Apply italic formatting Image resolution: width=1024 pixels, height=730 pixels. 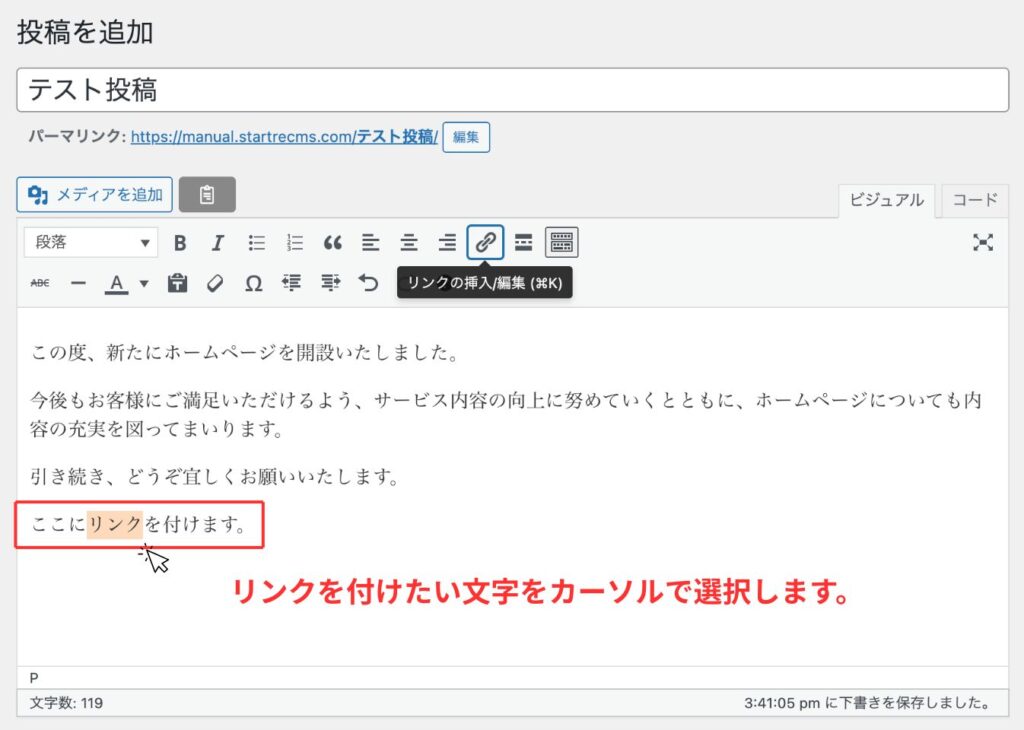[217, 243]
